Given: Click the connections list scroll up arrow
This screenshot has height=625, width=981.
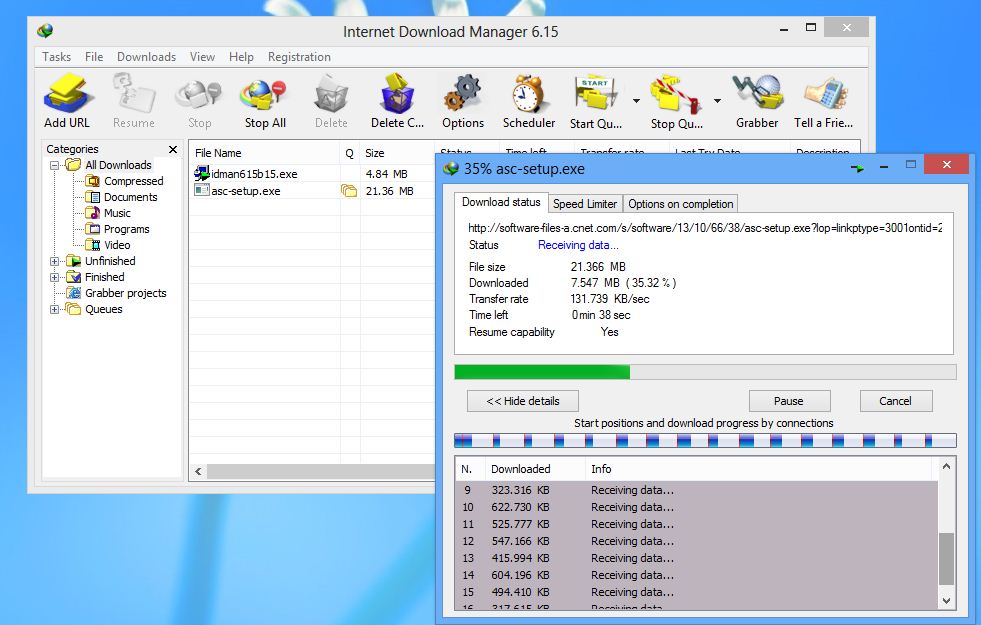Looking at the screenshot, I should tap(947, 467).
